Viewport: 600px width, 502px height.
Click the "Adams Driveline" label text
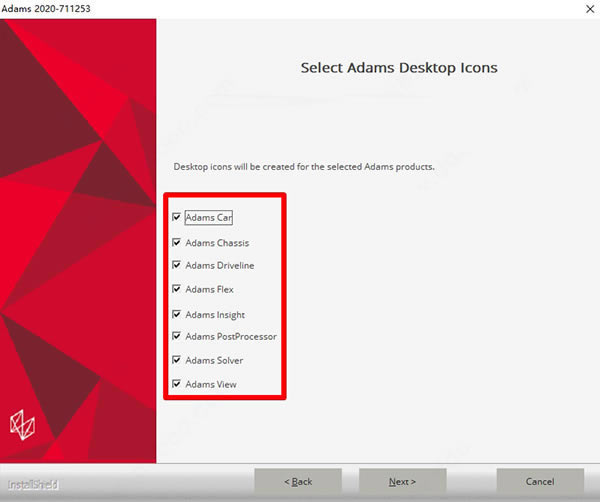219,266
